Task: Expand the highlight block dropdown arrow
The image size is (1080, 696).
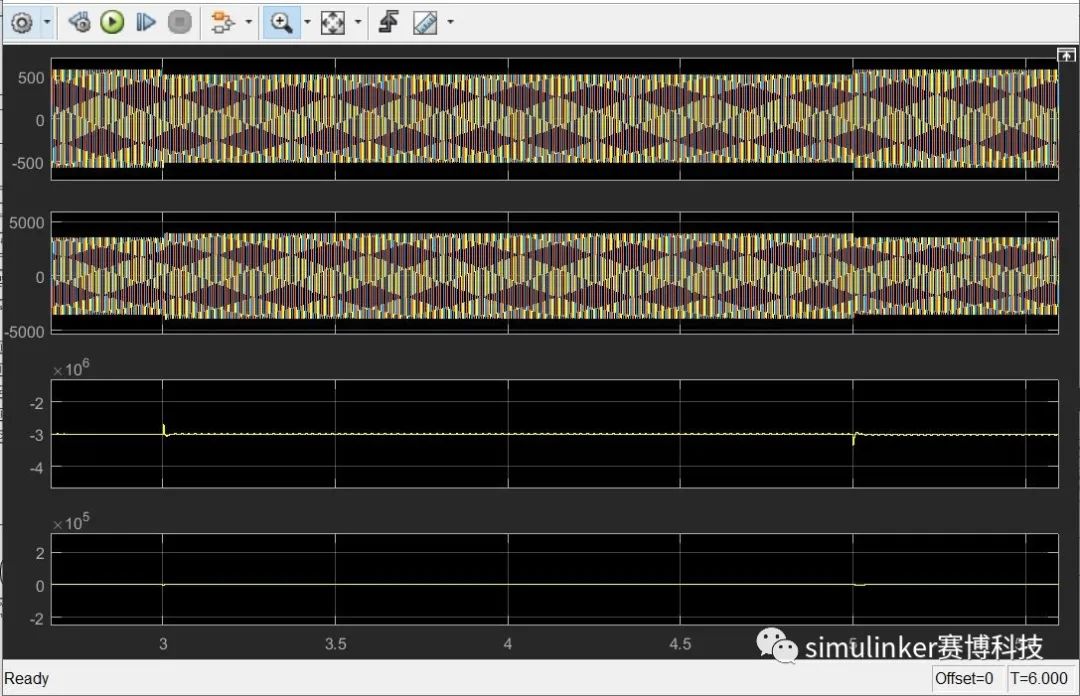Action: (x=249, y=22)
